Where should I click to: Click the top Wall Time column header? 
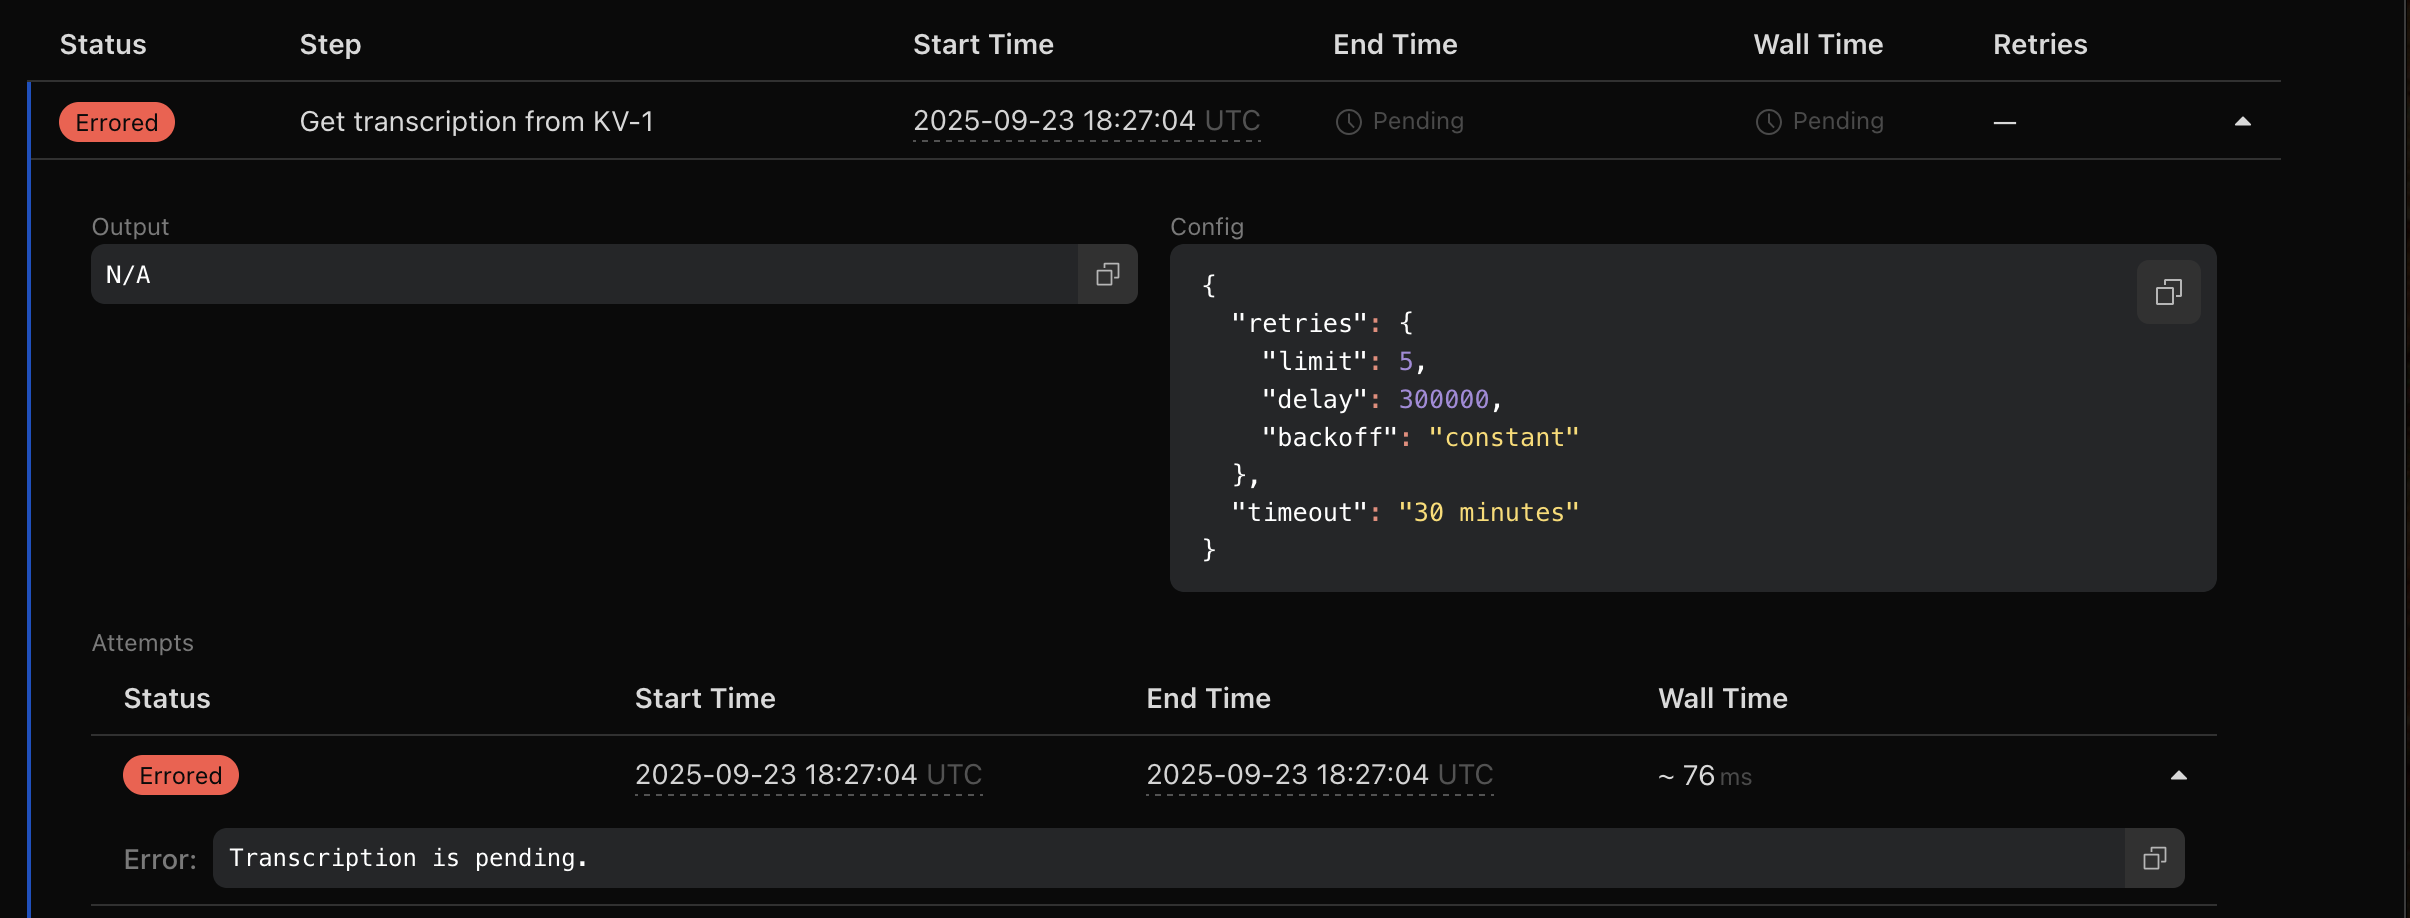pyautogui.click(x=1818, y=45)
